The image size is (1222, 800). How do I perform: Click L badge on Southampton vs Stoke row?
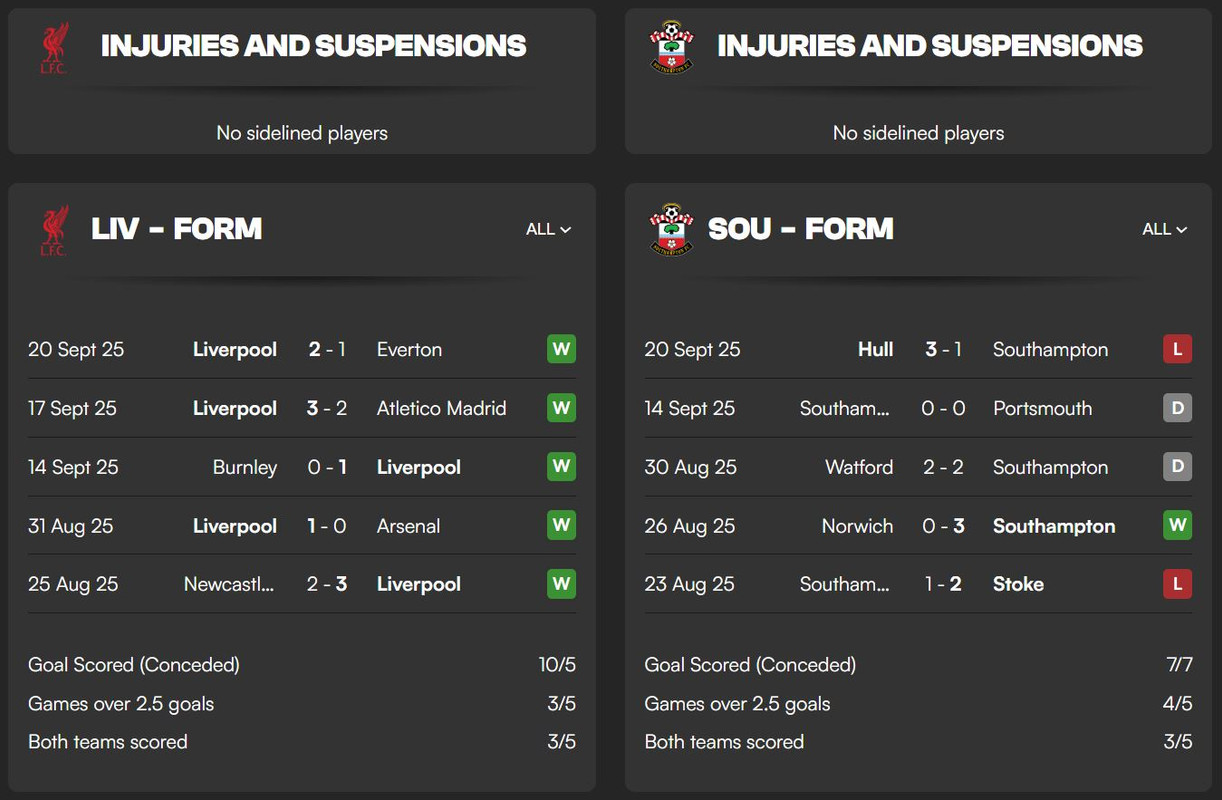[x=1177, y=584]
